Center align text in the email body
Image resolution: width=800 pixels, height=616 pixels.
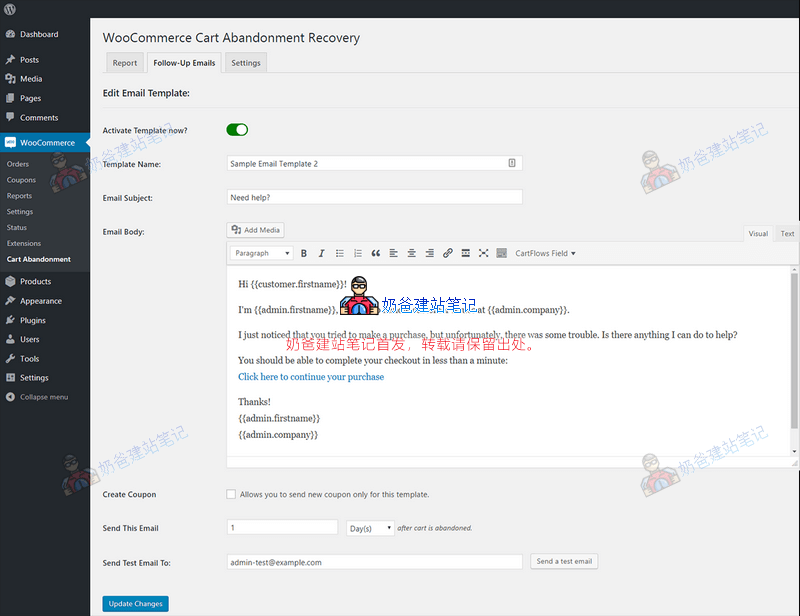412,254
